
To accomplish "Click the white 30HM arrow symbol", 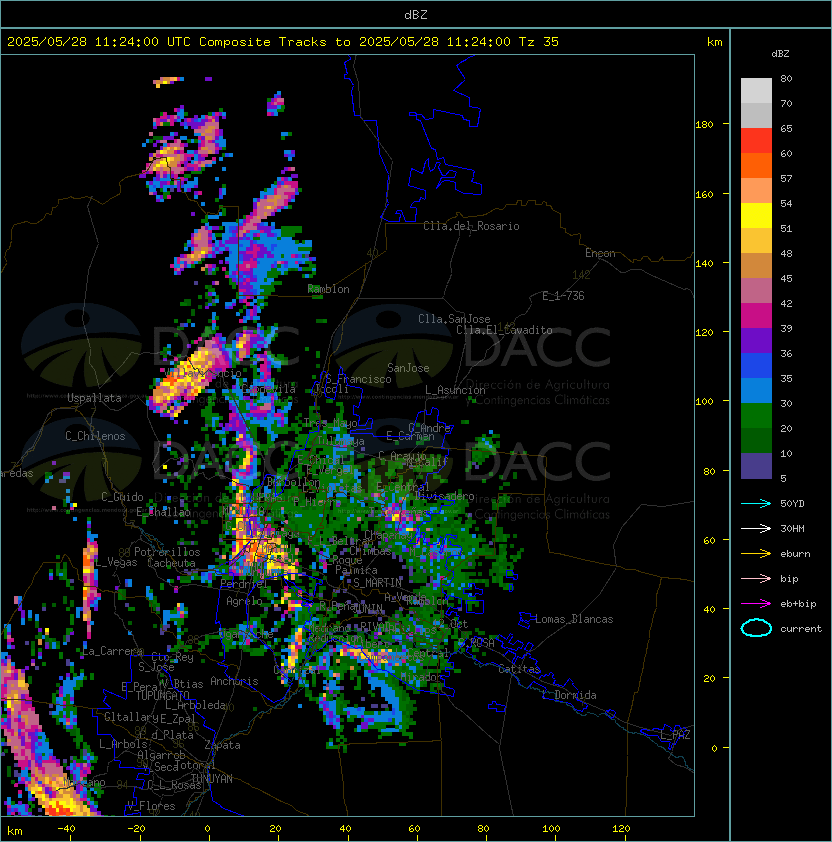I will pyautogui.click(x=756, y=528).
